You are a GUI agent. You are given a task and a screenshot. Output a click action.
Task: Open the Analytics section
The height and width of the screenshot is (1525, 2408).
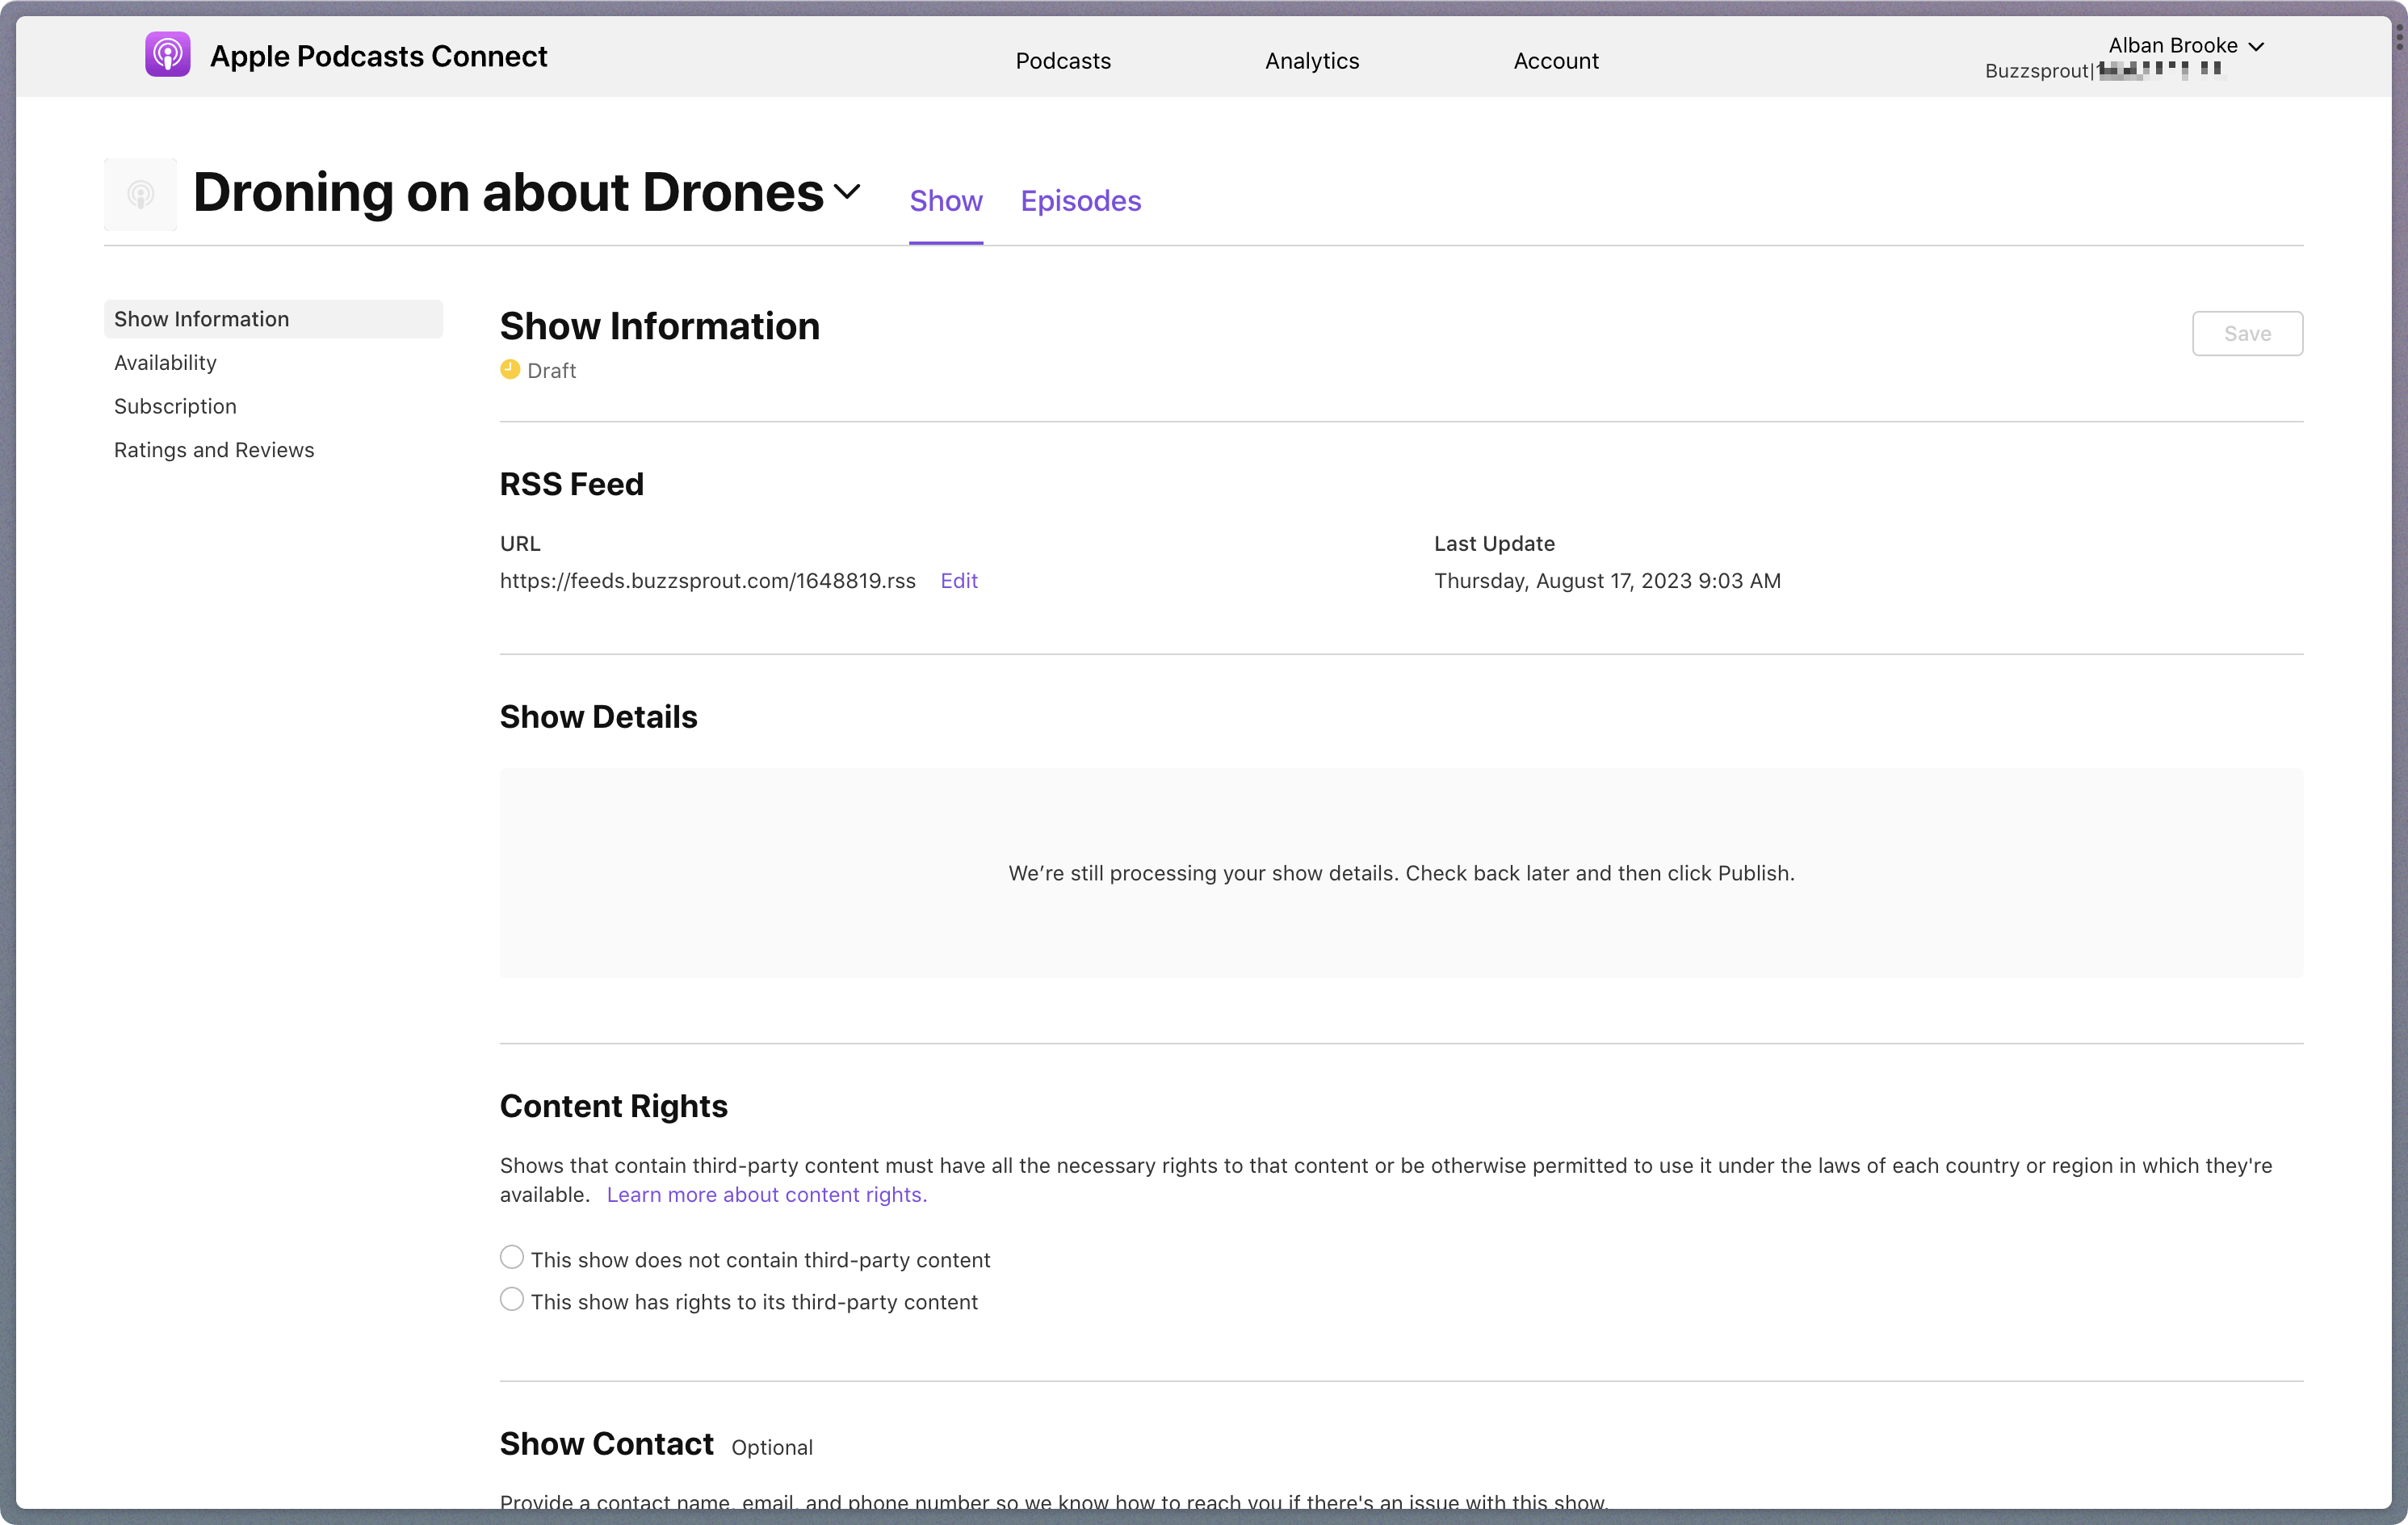click(x=1311, y=61)
